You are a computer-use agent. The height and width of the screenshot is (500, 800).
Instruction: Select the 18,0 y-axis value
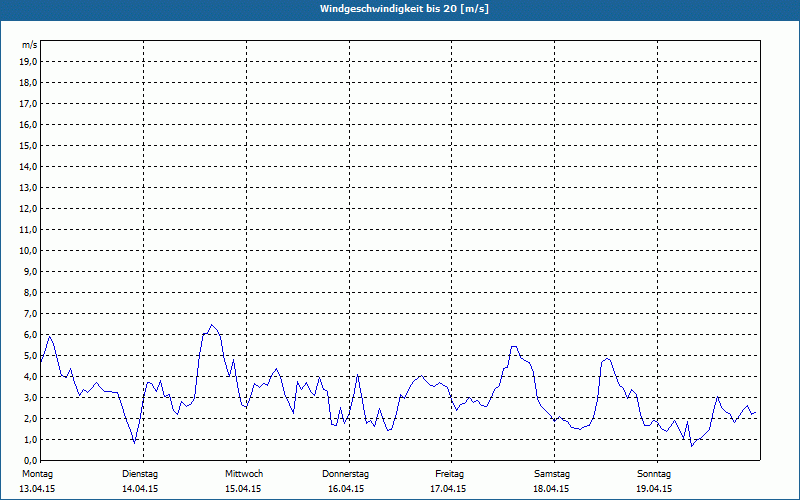point(28,83)
